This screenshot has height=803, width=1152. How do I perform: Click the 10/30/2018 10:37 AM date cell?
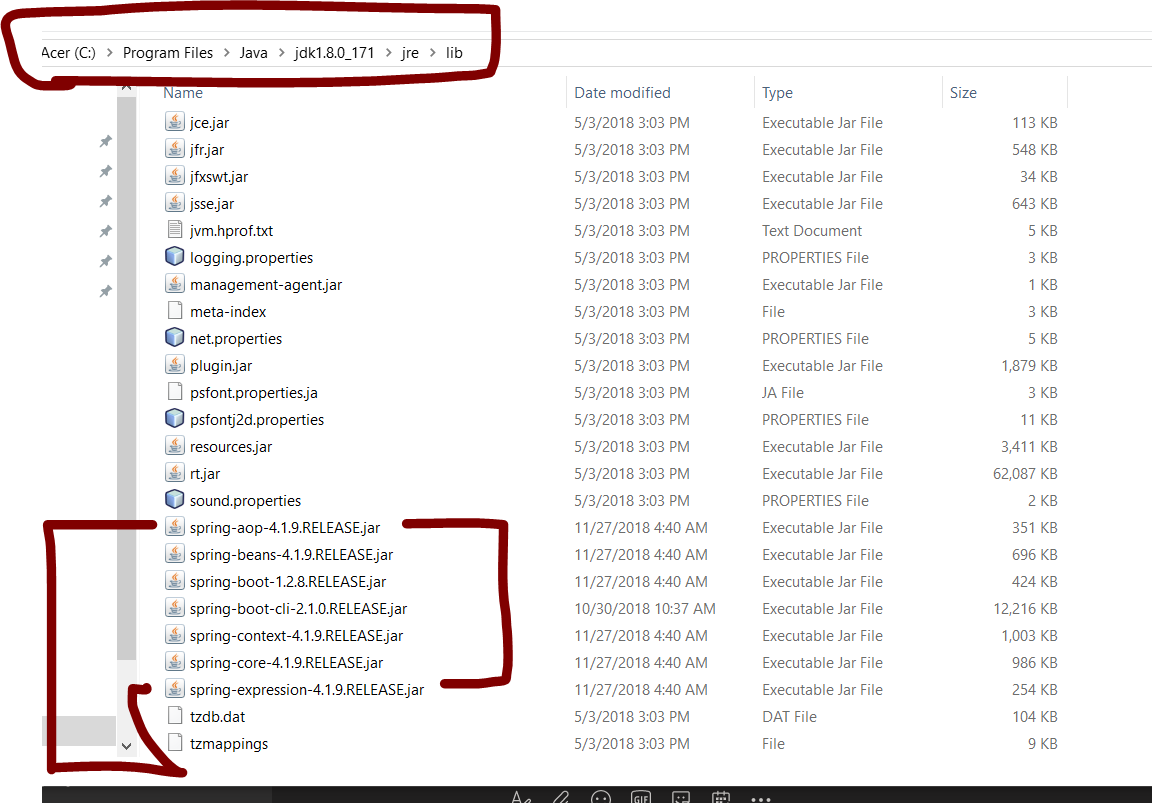point(645,609)
